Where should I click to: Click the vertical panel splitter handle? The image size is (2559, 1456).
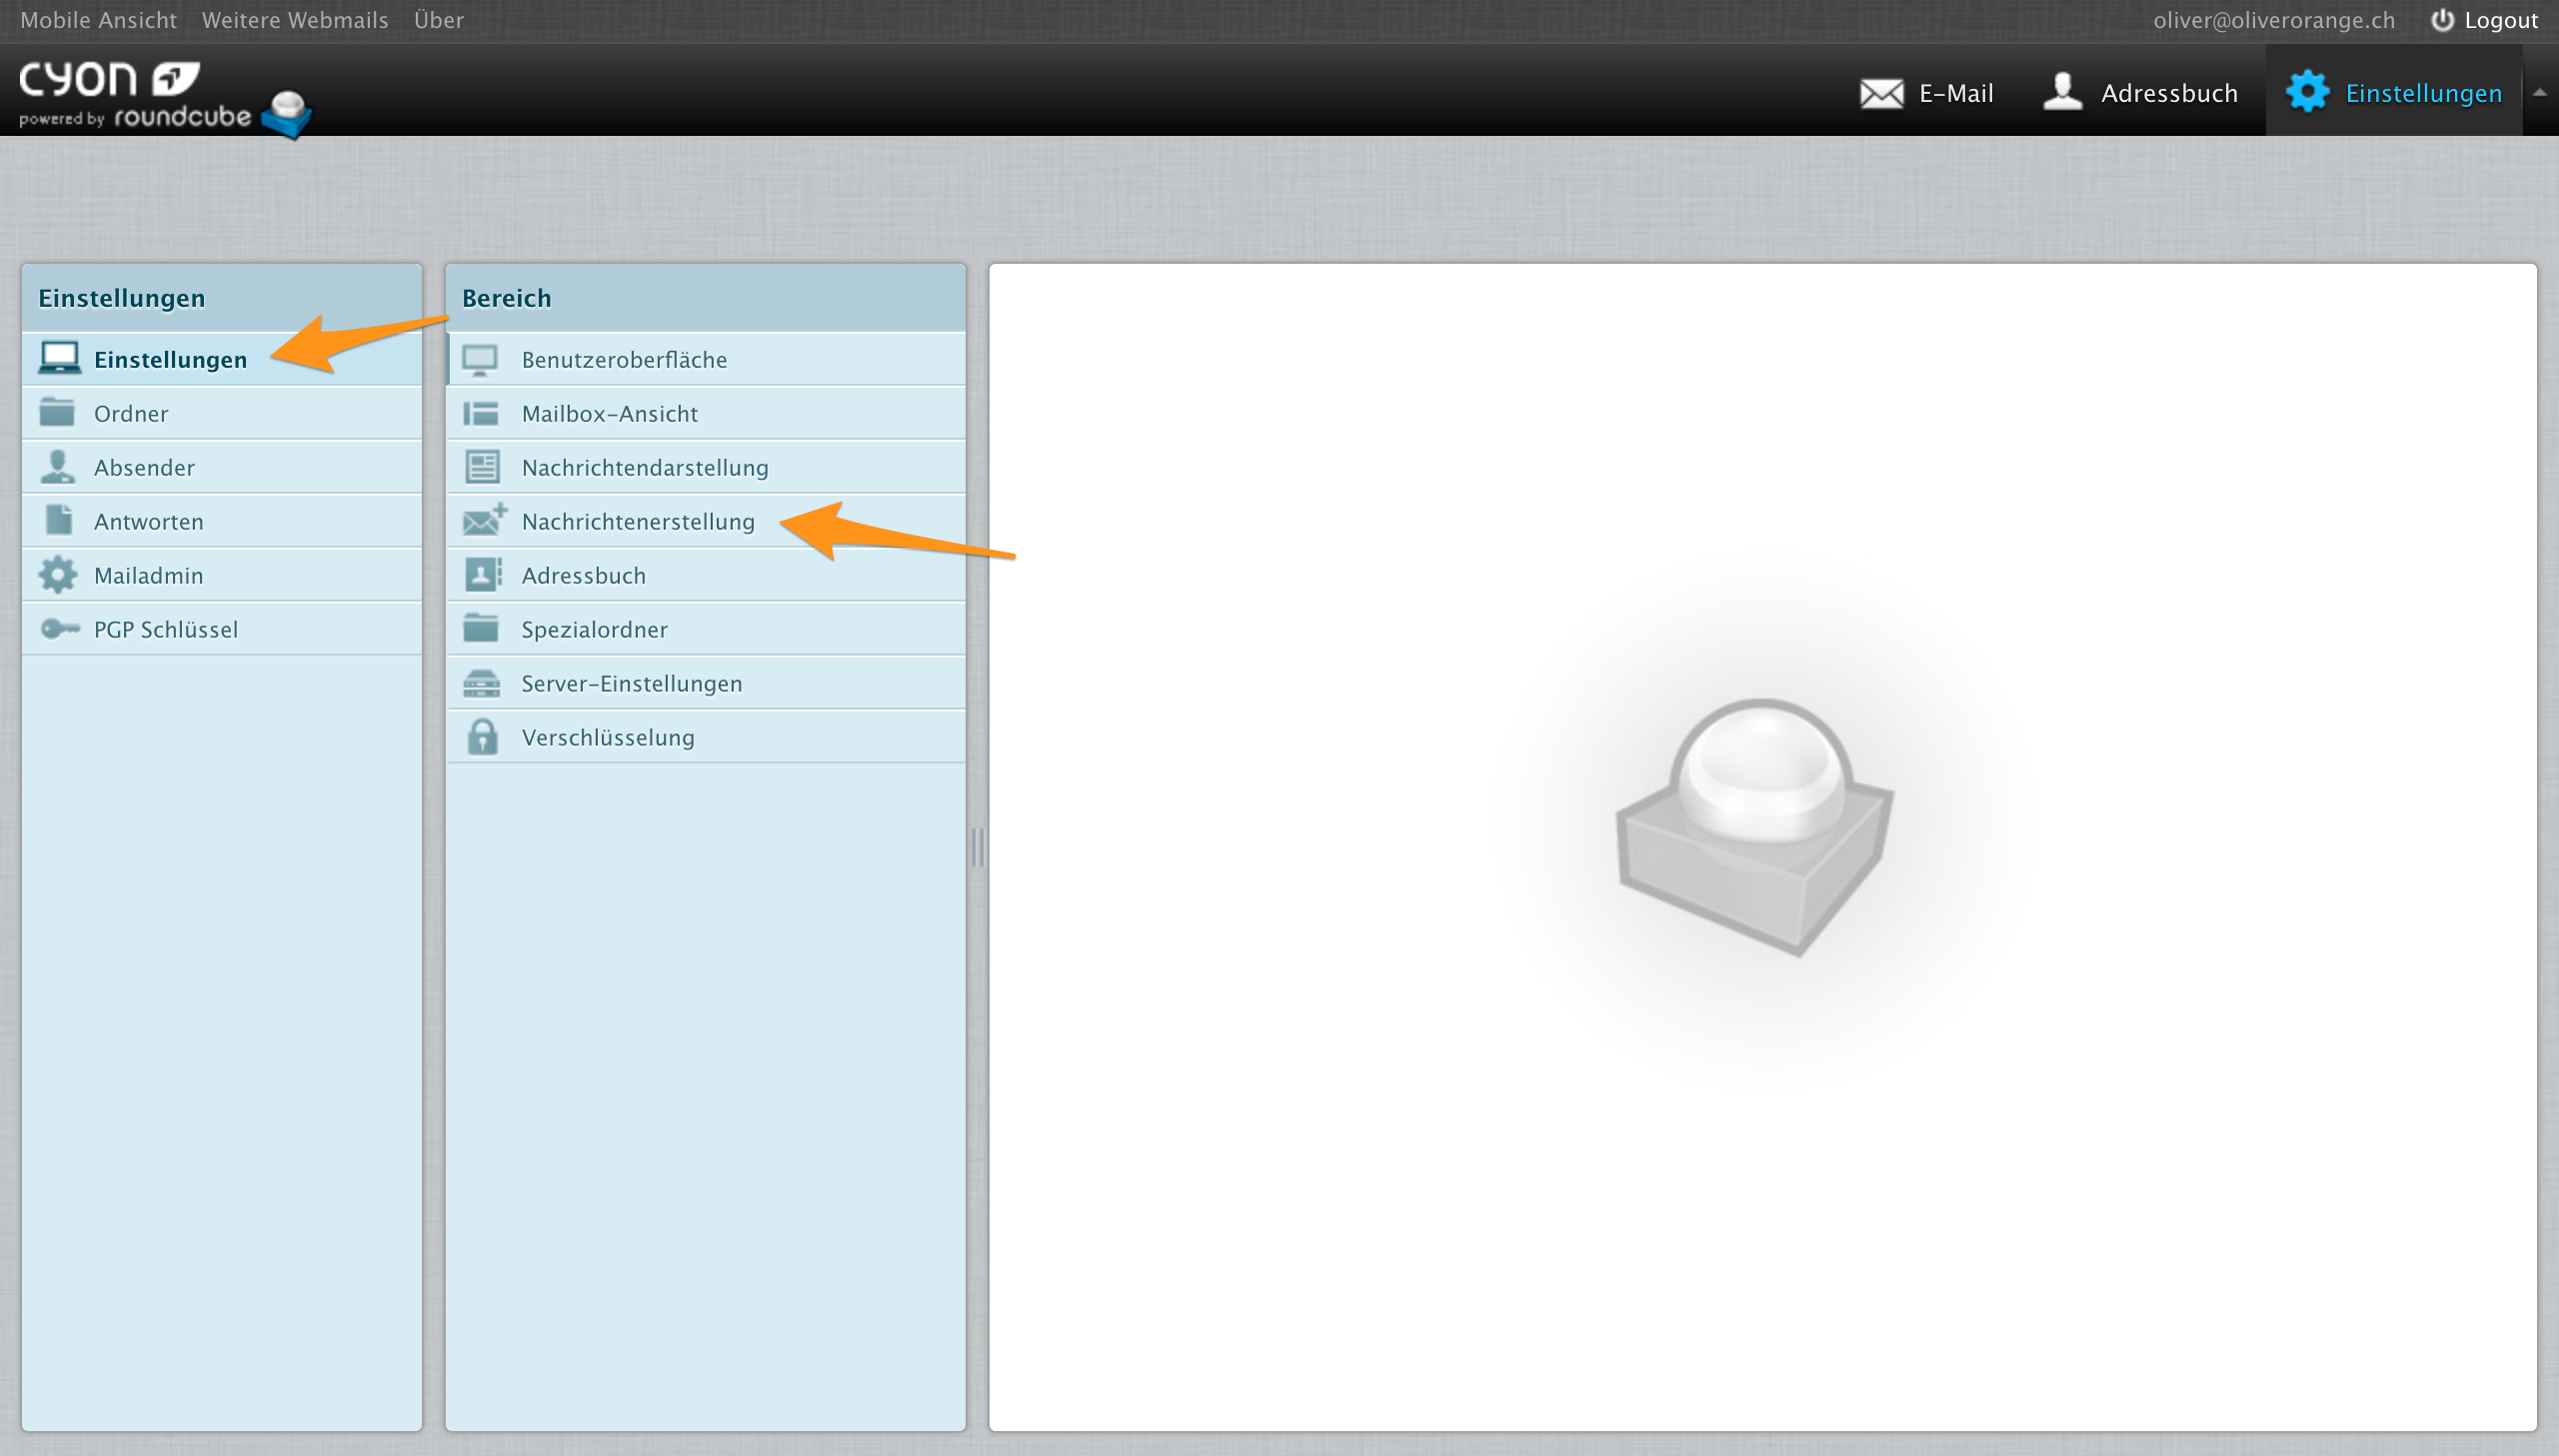coord(977,847)
